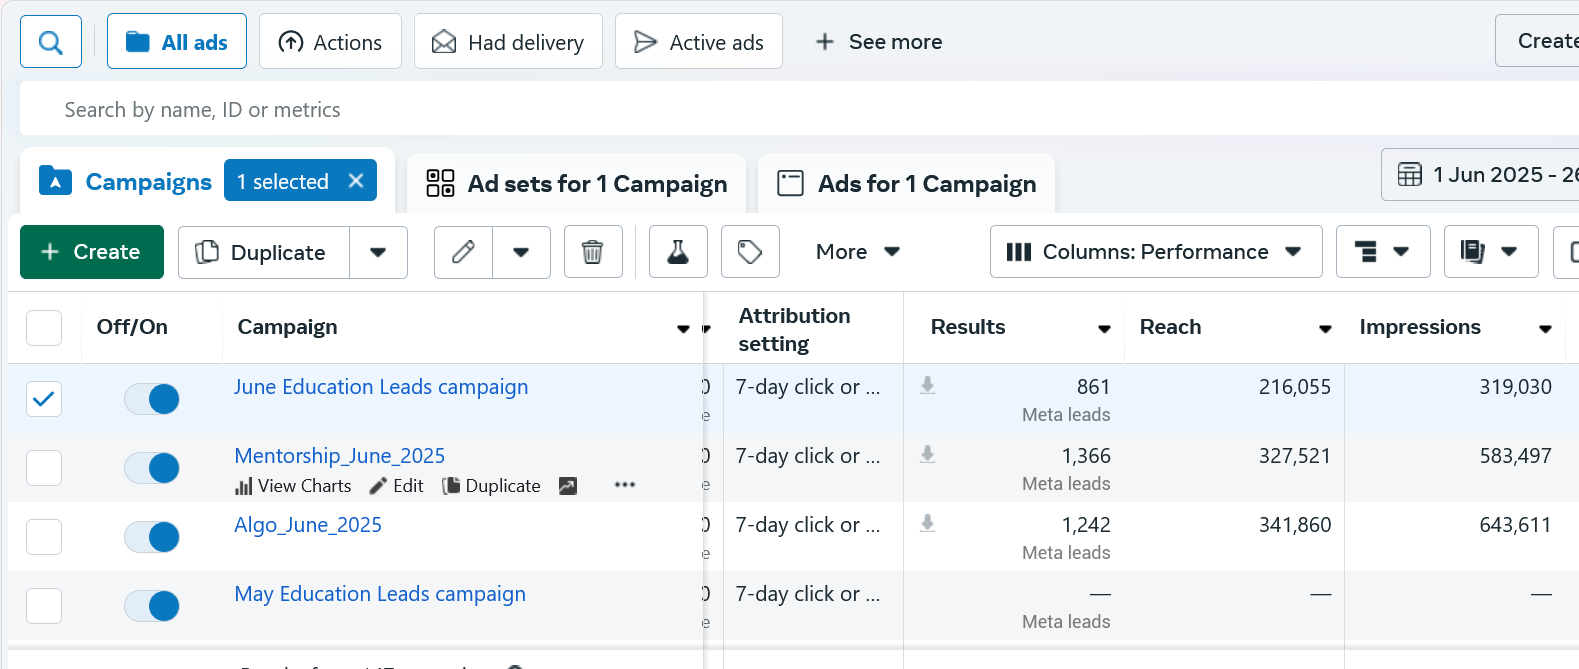Open Algo_June_2025 campaign link

click(x=308, y=525)
